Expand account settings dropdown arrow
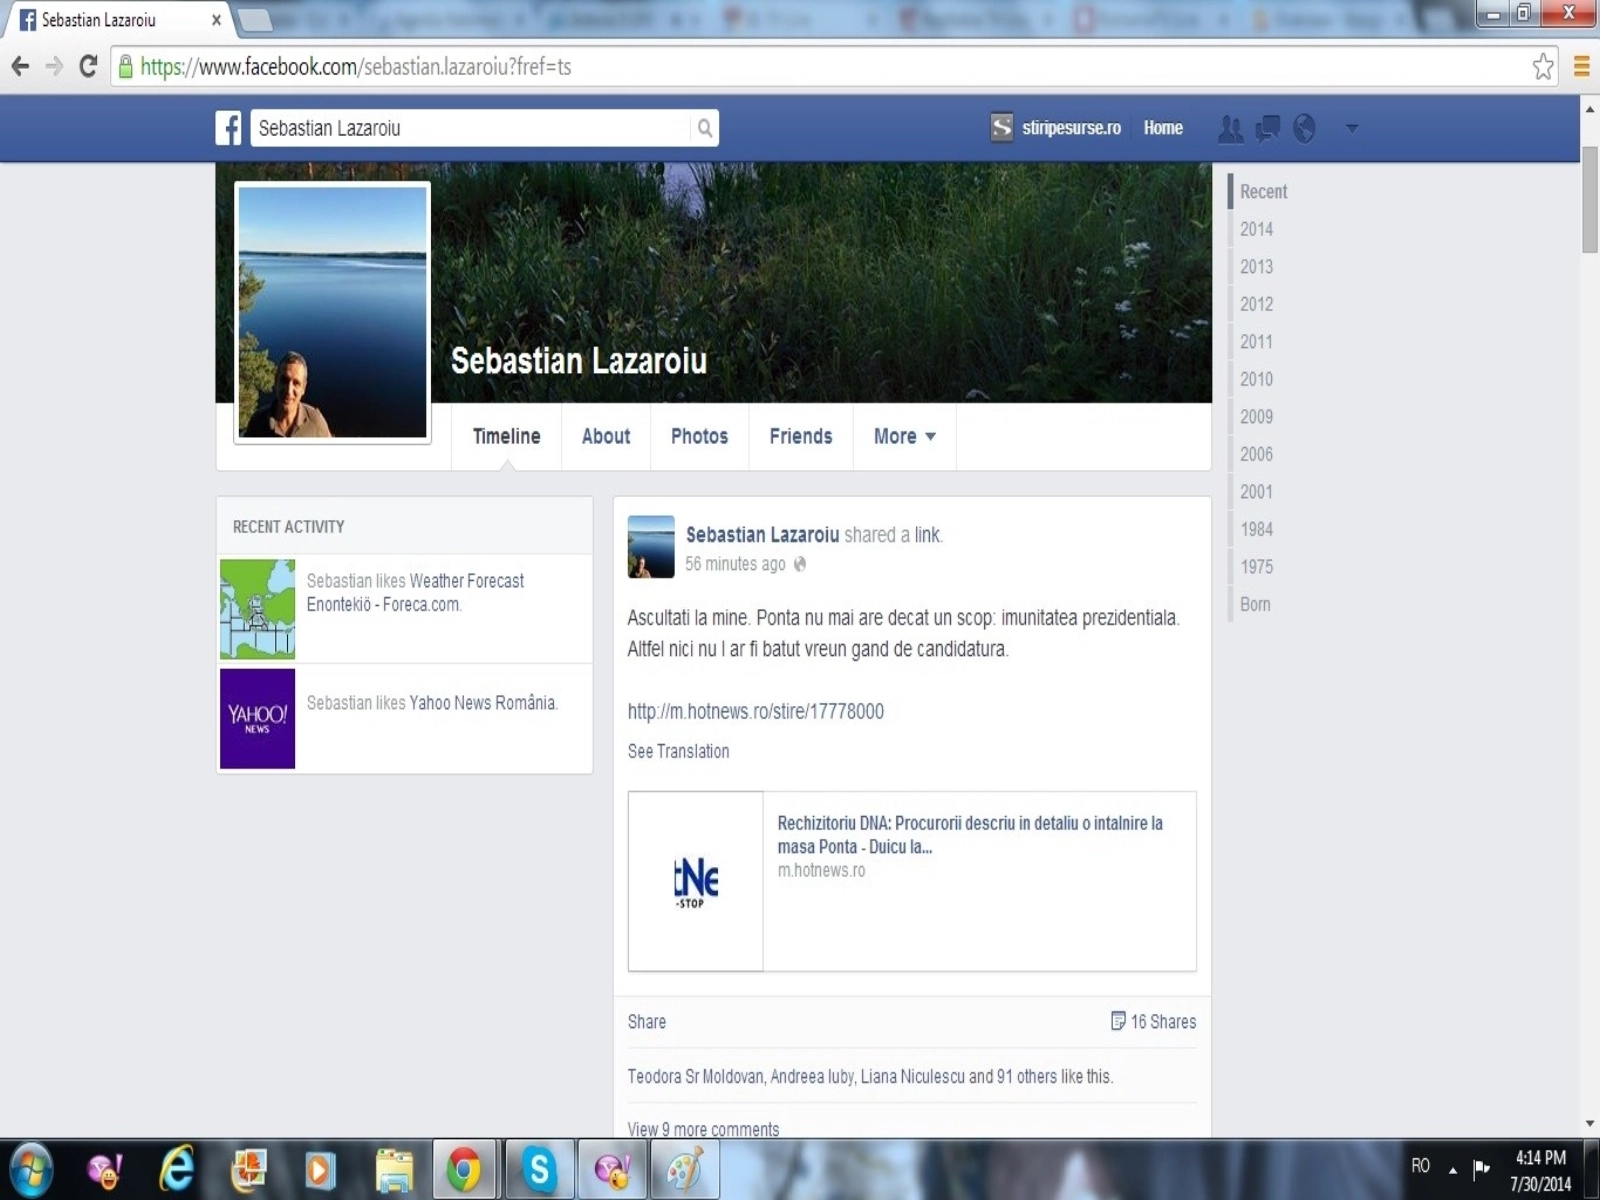Image resolution: width=1600 pixels, height=1200 pixels. (1352, 128)
